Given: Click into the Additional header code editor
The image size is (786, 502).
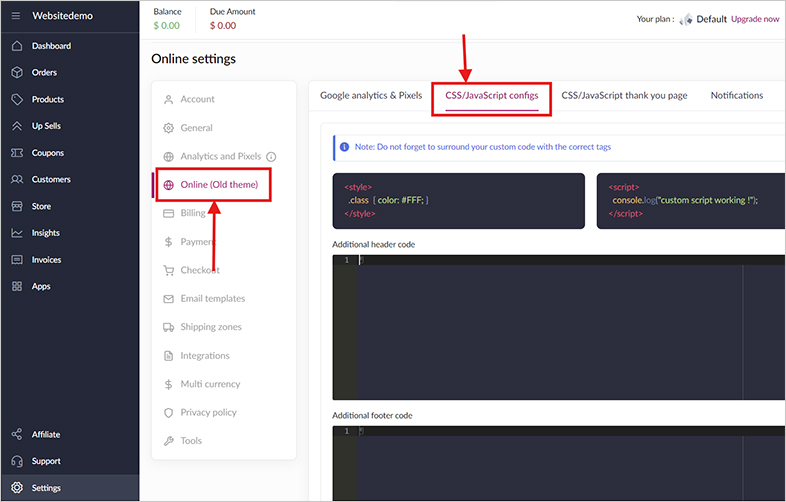Looking at the screenshot, I should point(558,327).
